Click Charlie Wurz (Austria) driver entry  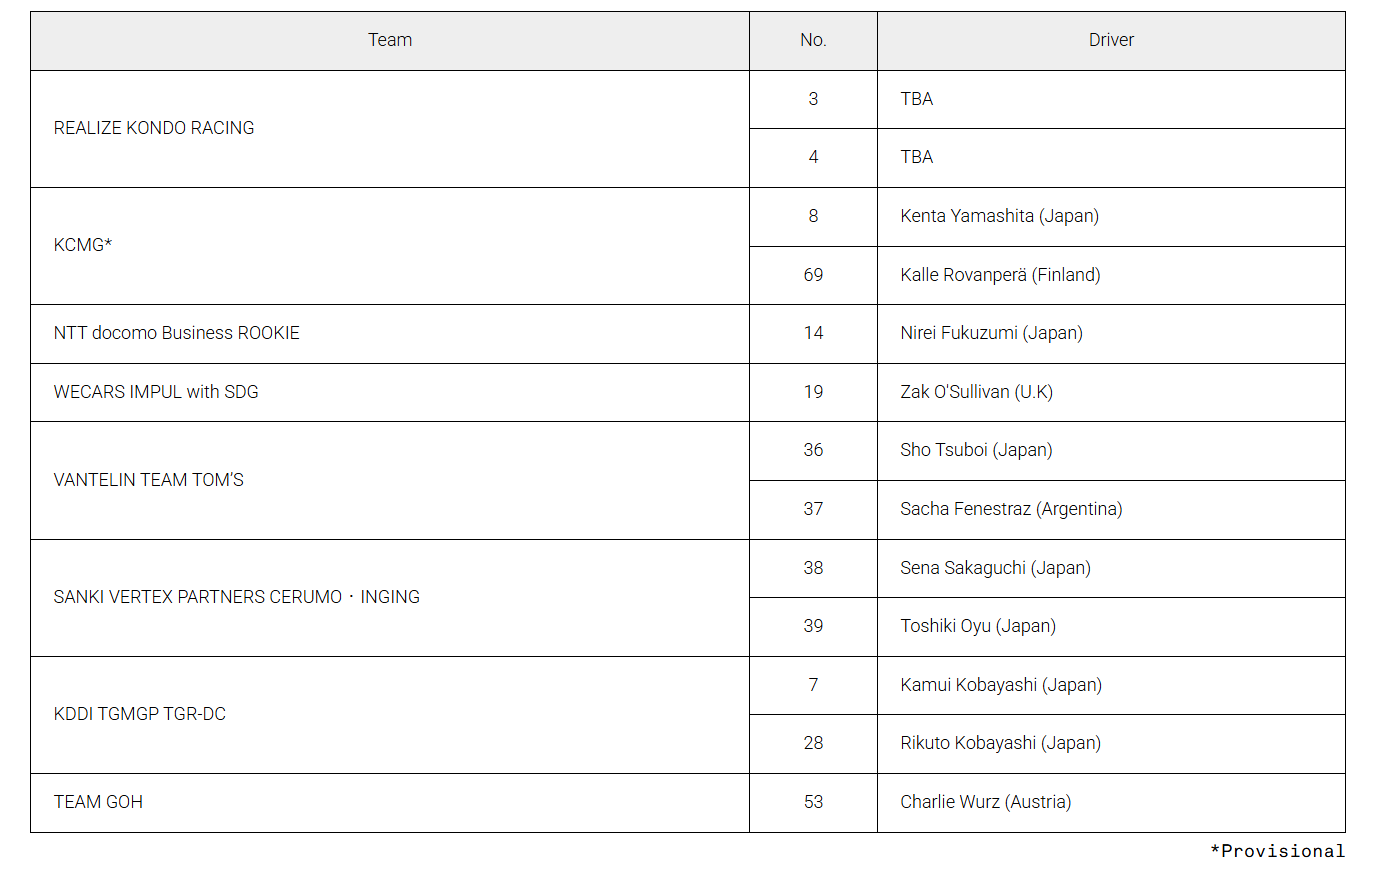point(985,802)
